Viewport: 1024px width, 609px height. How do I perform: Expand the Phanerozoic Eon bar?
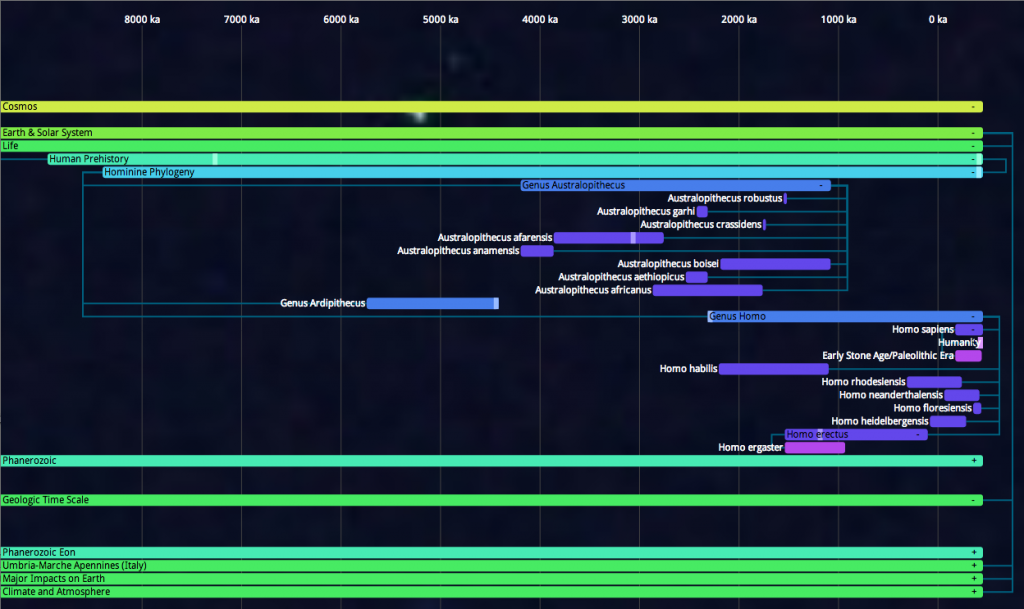pos(974,552)
